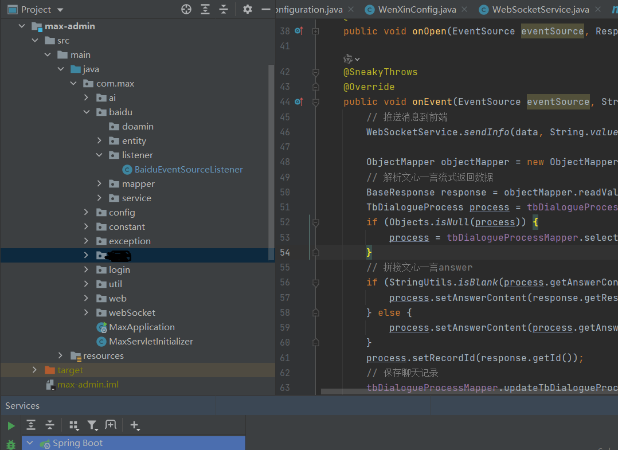Expand the entity package

point(99,140)
